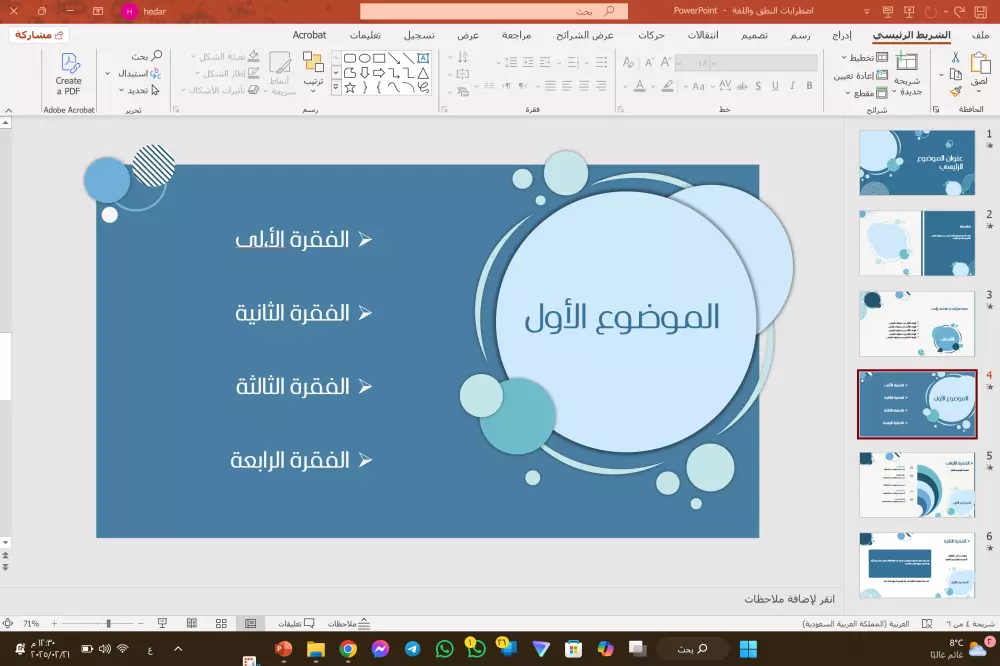Switch to the إدراج ribbon tab

(841, 33)
